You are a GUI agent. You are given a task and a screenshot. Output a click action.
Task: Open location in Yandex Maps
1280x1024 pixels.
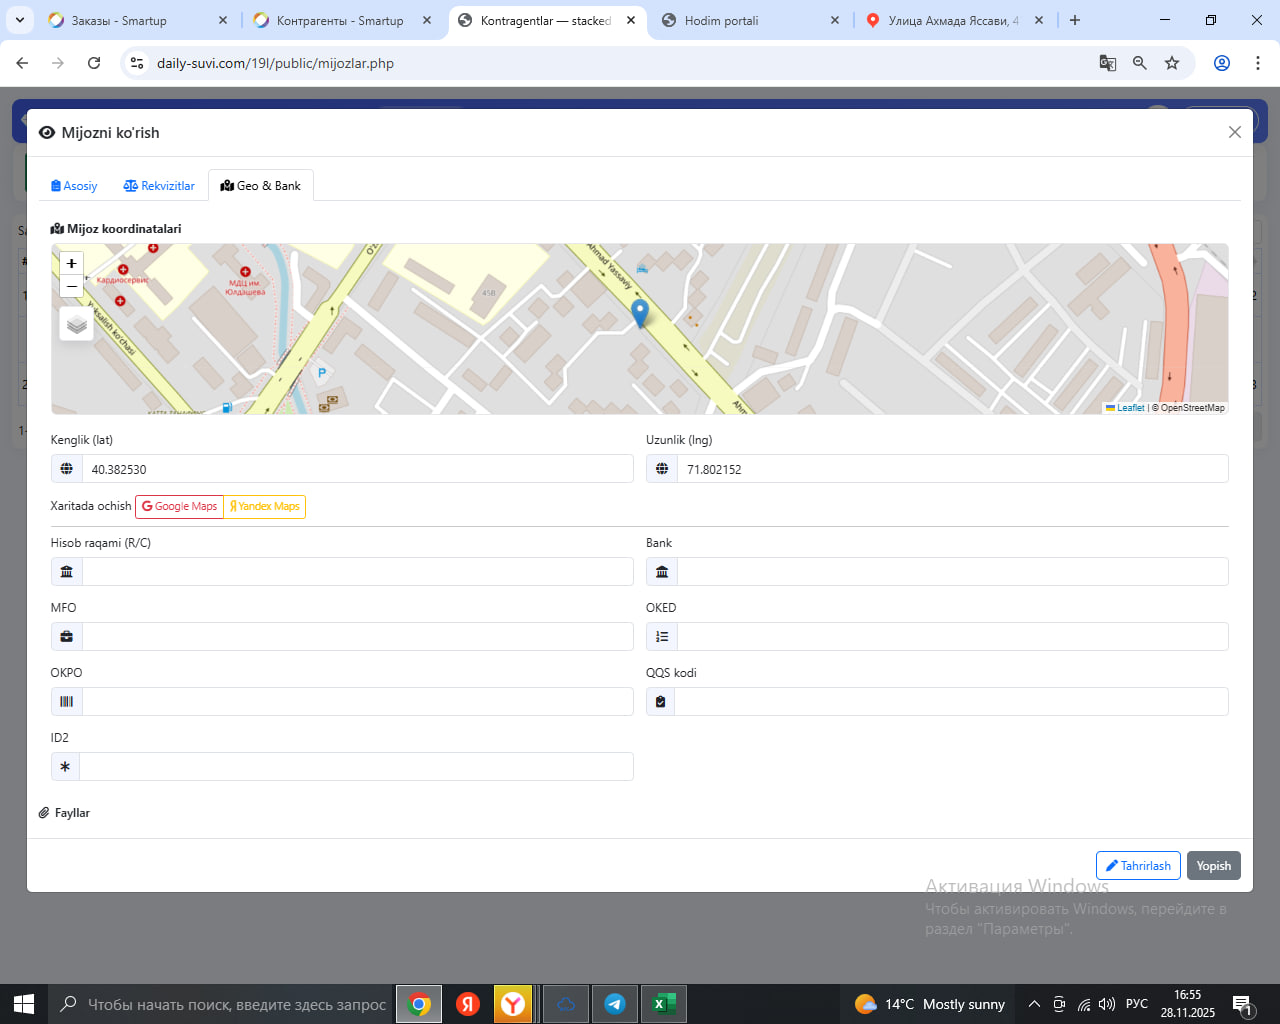pyautogui.click(x=265, y=507)
